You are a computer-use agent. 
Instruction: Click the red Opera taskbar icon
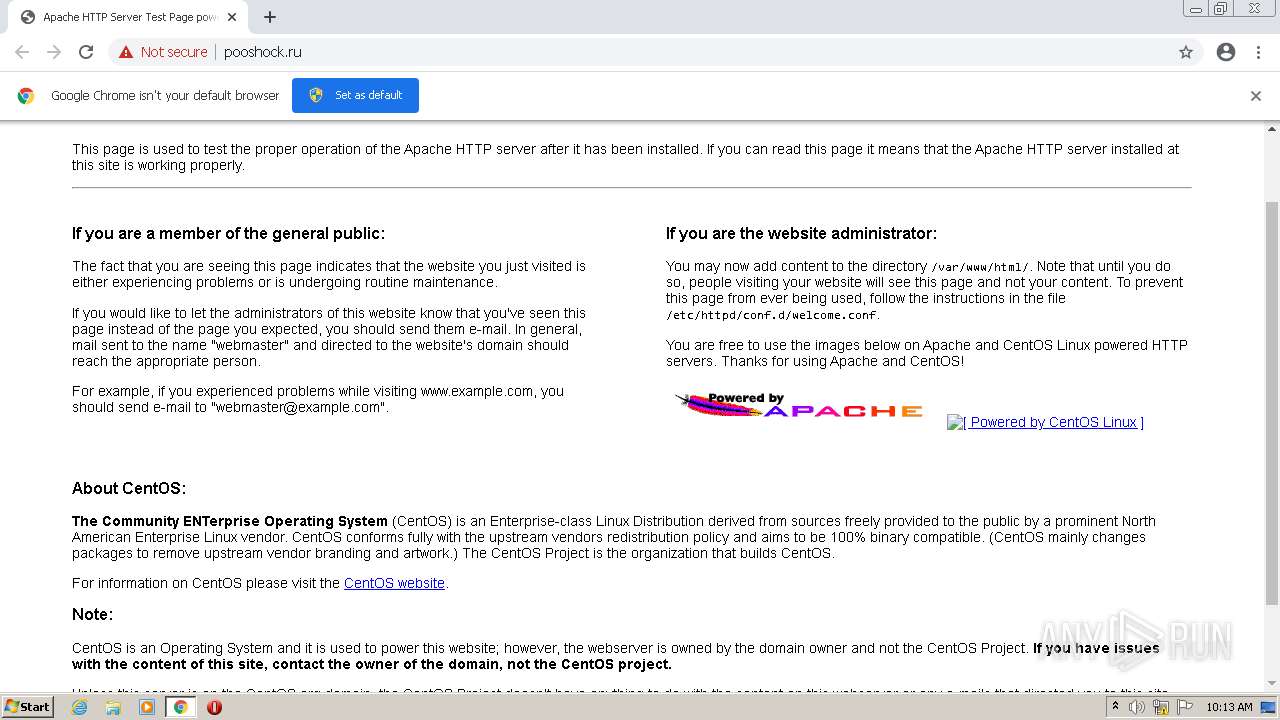coord(214,707)
